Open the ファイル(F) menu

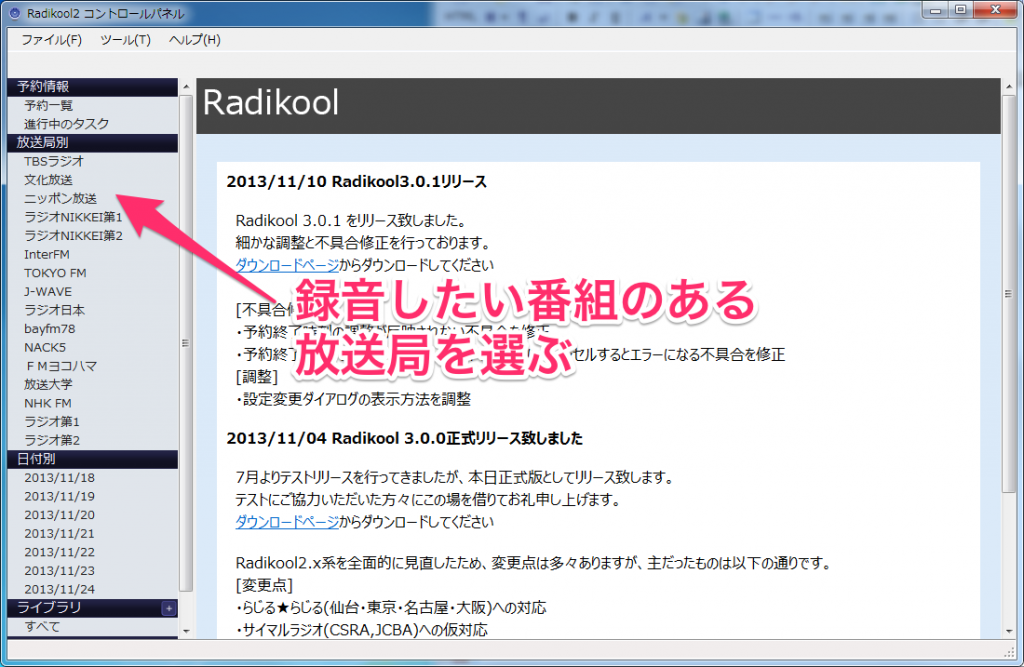pyautogui.click(x=51, y=40)
